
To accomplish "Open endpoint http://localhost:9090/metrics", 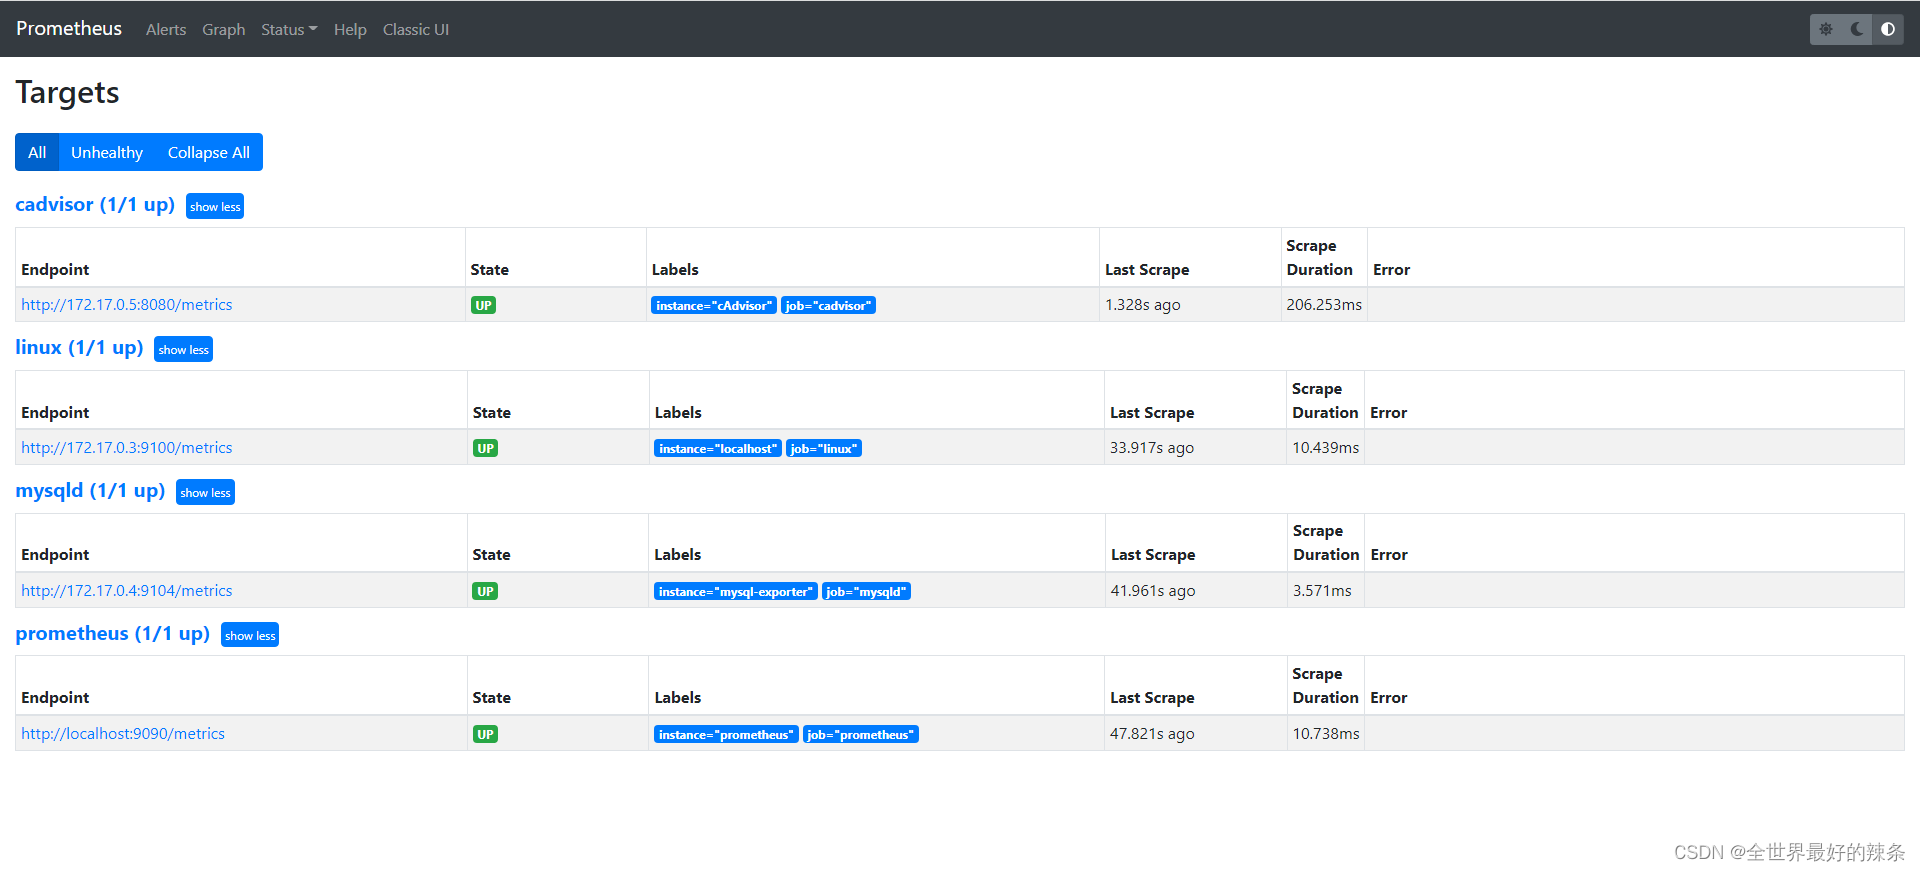I will (x=123, y=734).
